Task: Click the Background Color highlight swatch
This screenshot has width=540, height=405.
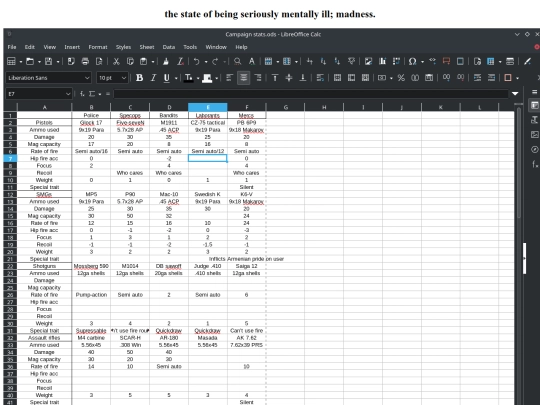Action: (x=207, y=78)
